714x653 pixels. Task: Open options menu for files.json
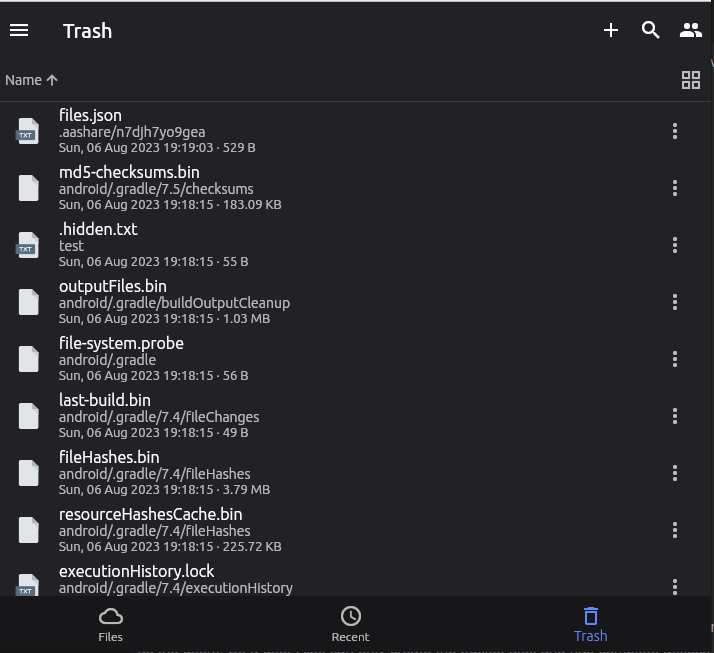click(674, 131)
